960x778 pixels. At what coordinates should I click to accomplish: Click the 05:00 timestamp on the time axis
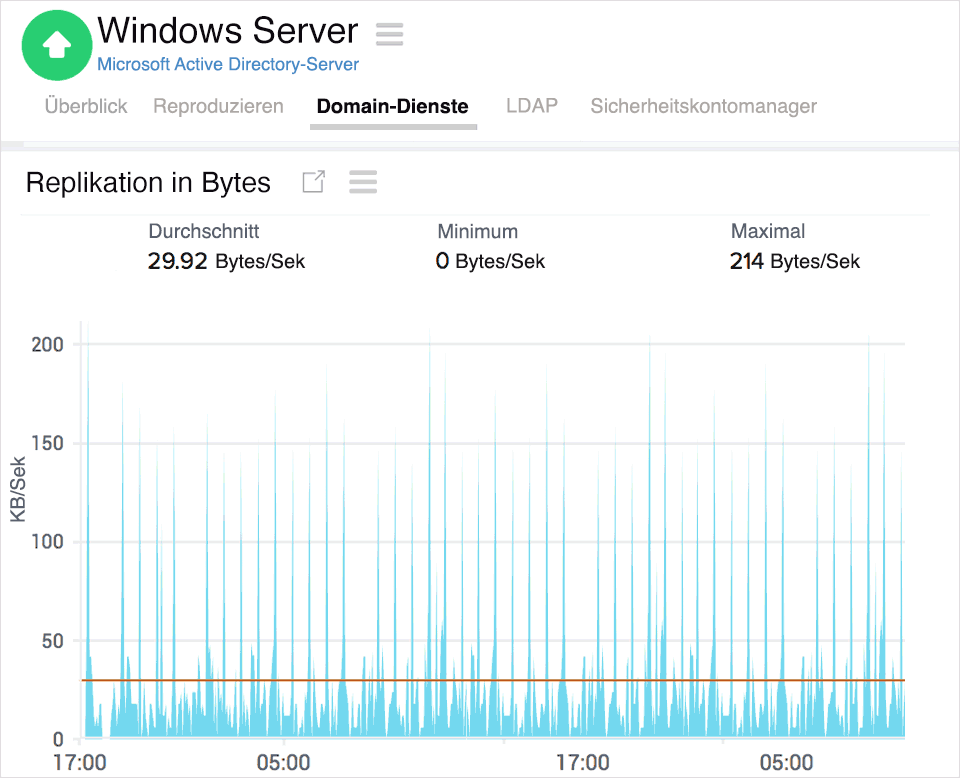point(285,761)
